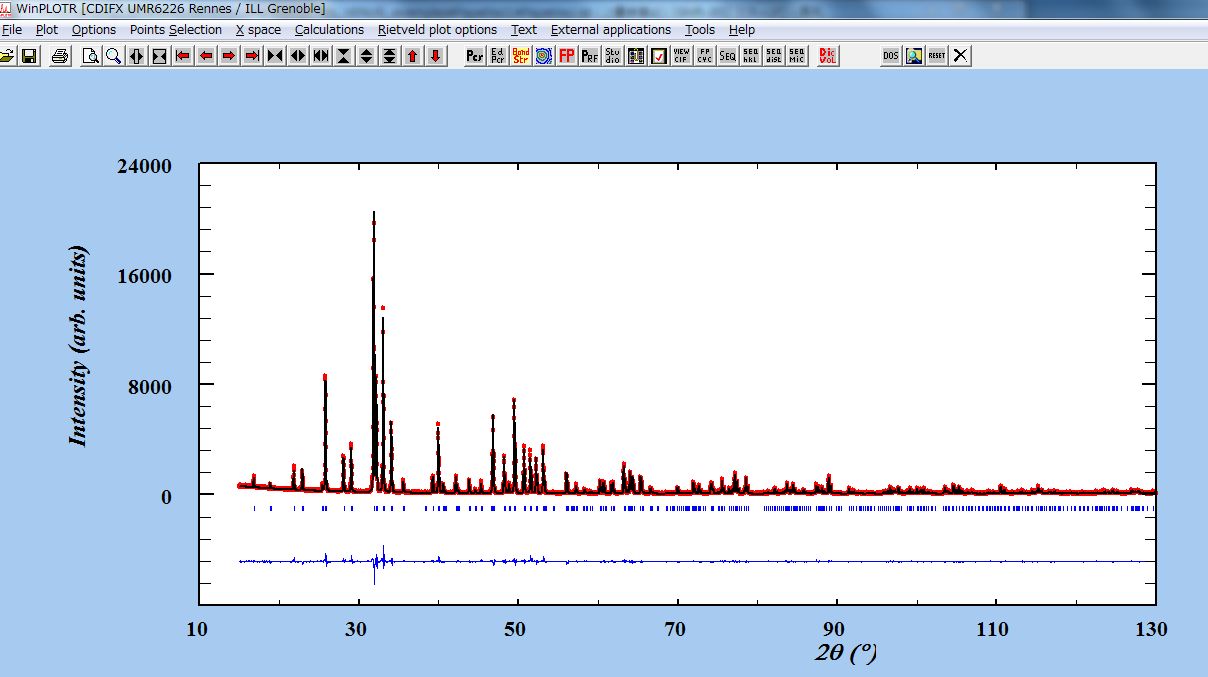Click the save file floppy disk icon
This screenshot has width=1208, height=677.
(x=29, y=56)
